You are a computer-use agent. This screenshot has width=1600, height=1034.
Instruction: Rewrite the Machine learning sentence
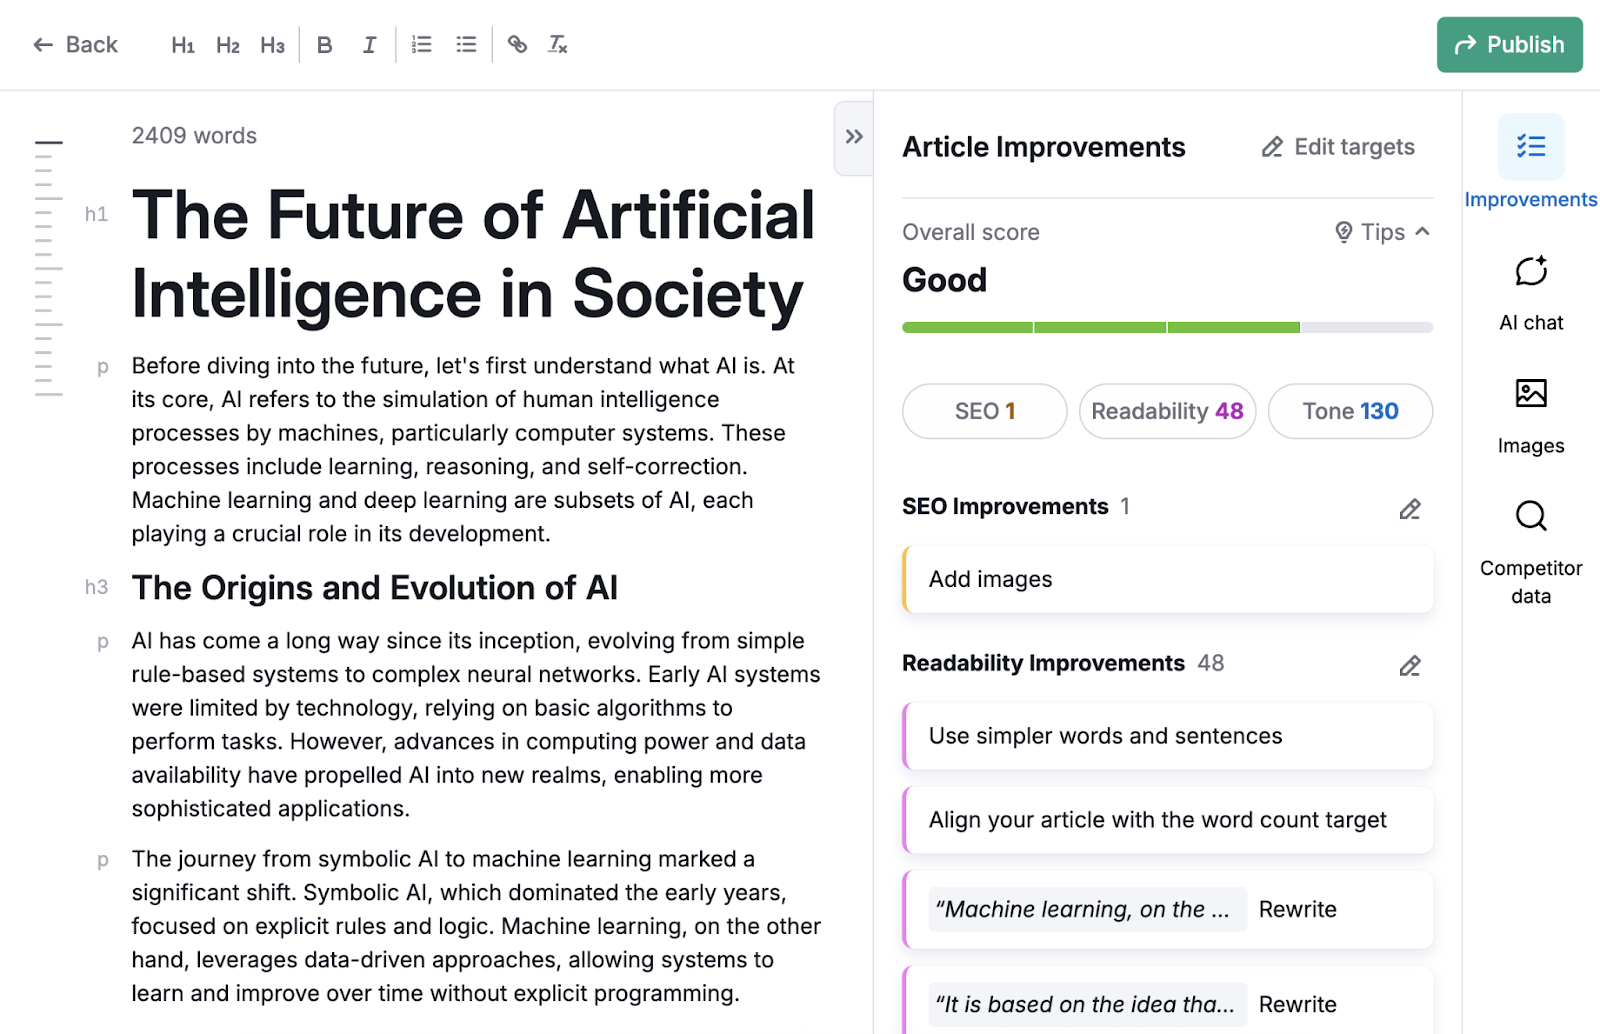pos(1297,909)
